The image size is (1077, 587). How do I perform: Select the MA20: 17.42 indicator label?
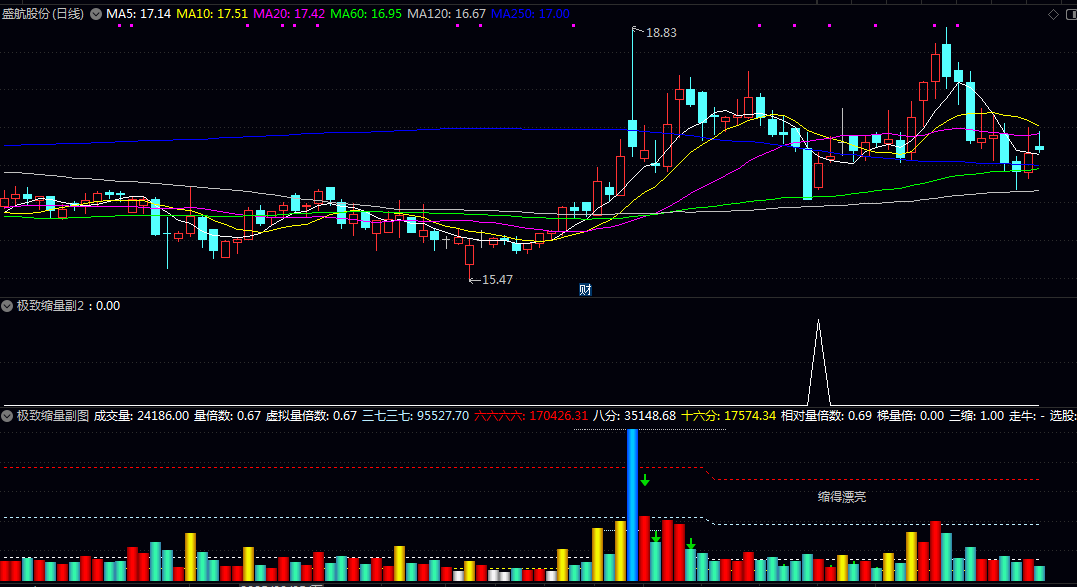[289, 14]
